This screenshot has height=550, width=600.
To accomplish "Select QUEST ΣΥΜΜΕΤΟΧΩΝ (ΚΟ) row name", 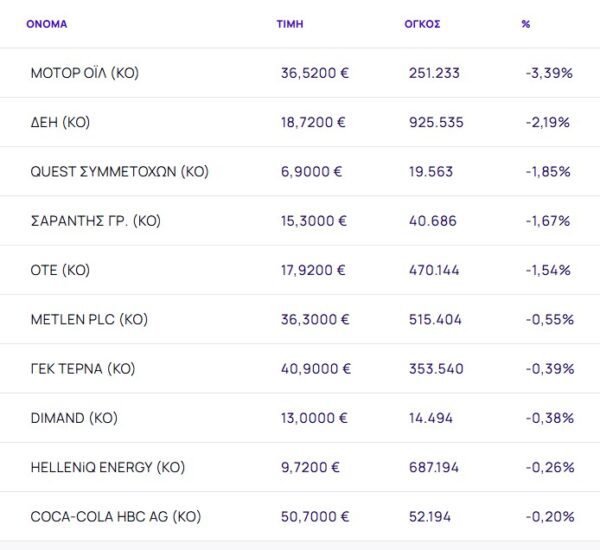I will [120, 171].
